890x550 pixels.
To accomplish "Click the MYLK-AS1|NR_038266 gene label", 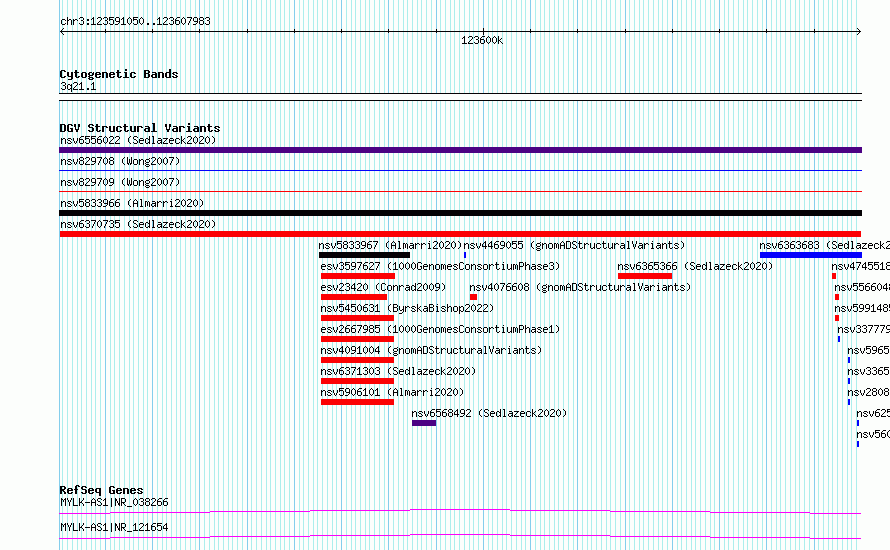I will [114, 502].
